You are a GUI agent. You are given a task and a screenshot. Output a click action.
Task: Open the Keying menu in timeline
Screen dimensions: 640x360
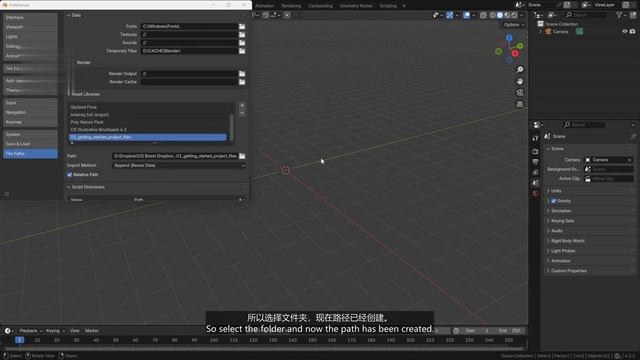pyautogui.click(x=55, y=331)
